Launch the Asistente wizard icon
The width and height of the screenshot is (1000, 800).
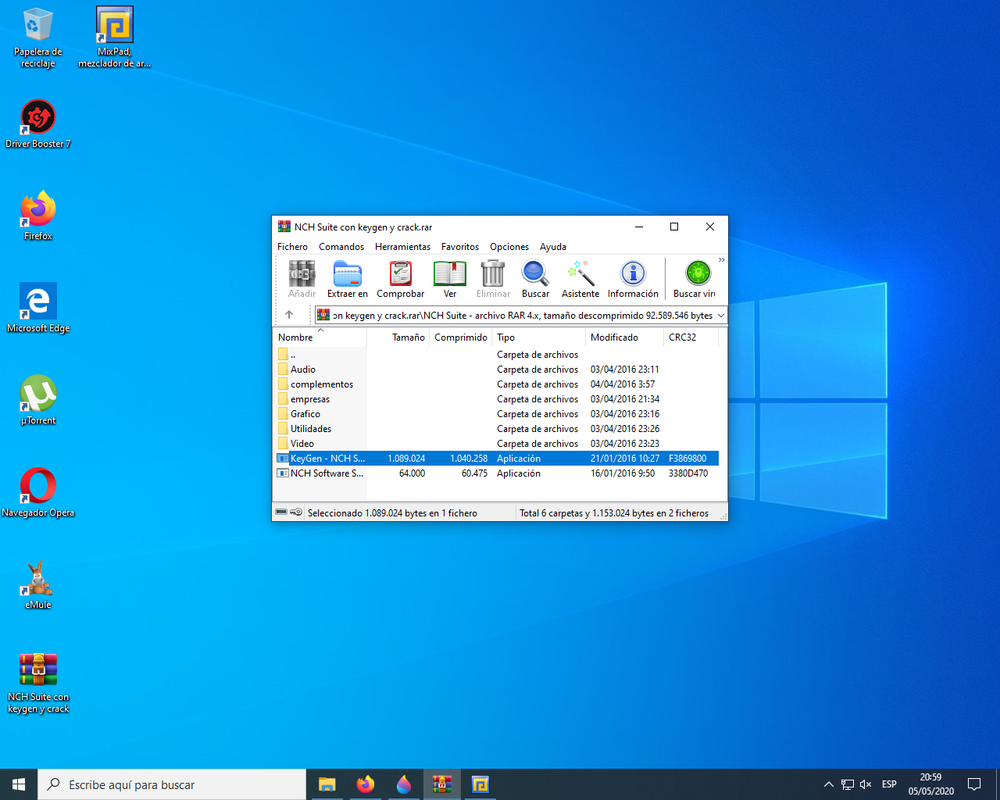pyautogui.click(x=580, y=279)
